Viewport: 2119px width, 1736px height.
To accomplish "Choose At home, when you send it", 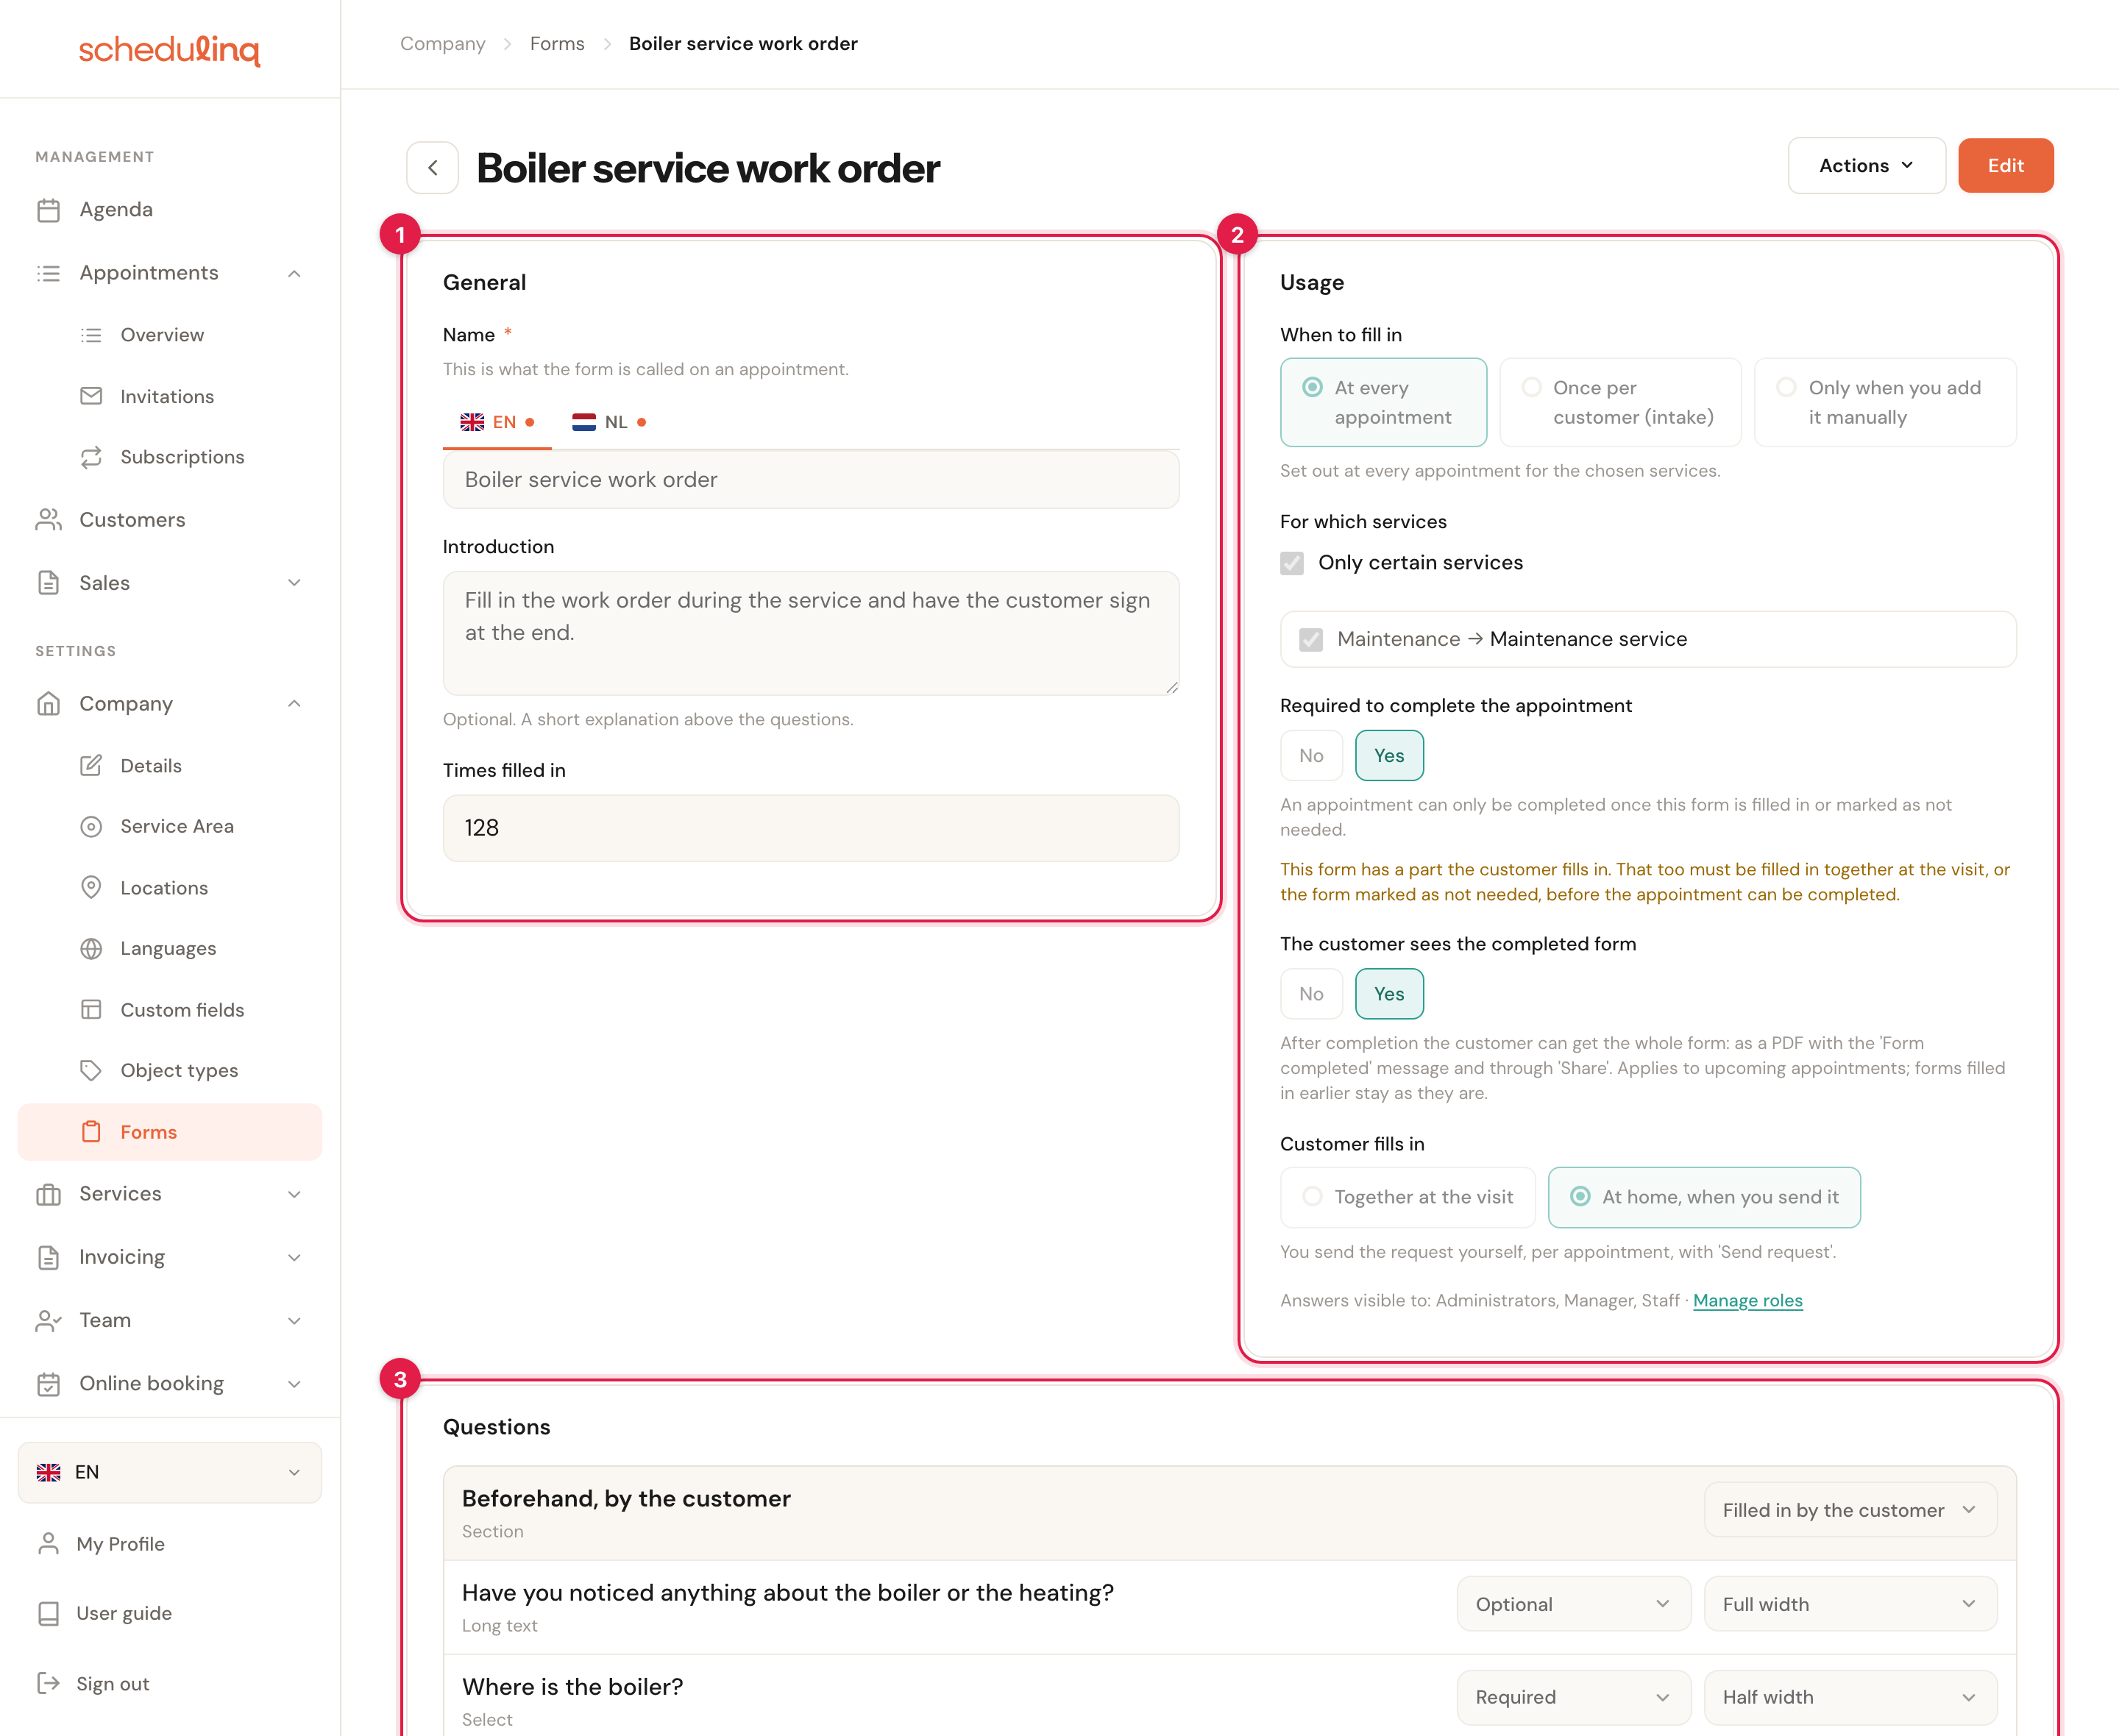I will click(1704, 1197).
